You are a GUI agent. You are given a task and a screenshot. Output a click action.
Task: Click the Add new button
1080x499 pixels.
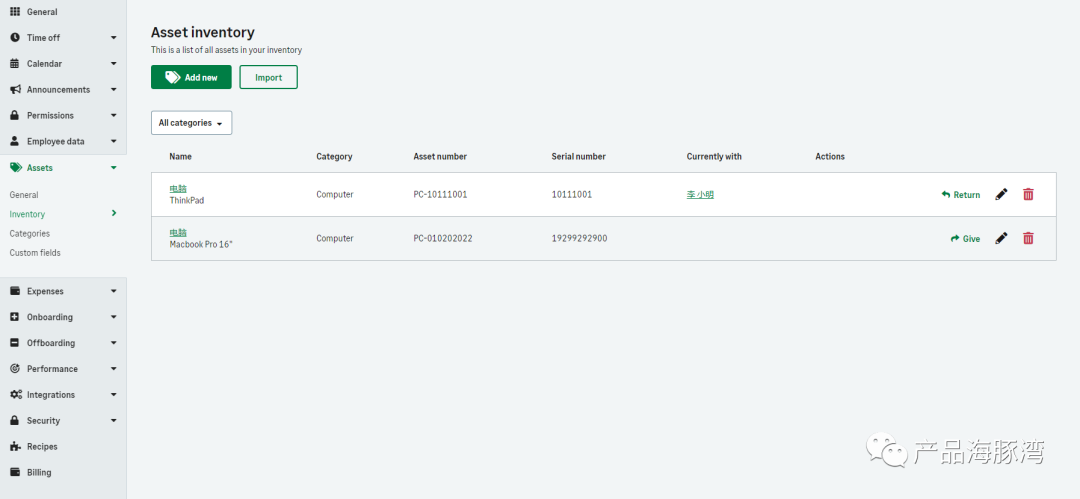191,77
